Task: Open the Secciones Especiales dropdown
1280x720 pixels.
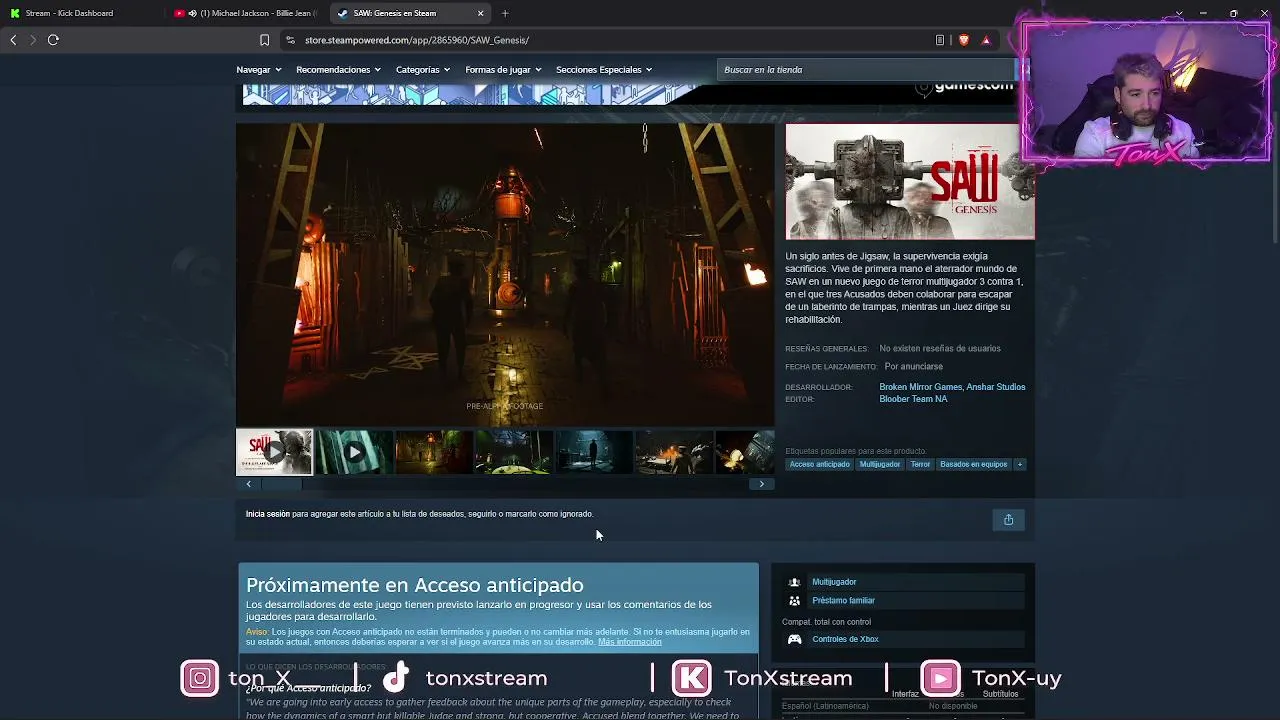Action: pos(604,70)
